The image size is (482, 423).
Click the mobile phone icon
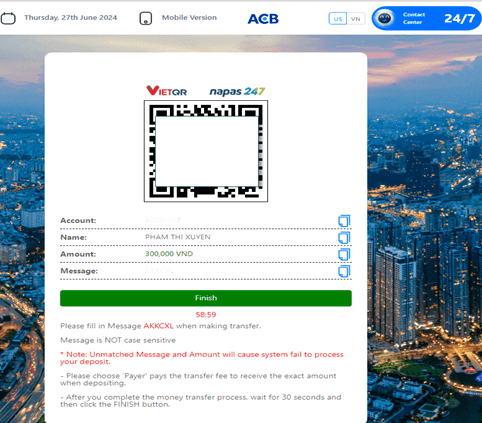146,18
